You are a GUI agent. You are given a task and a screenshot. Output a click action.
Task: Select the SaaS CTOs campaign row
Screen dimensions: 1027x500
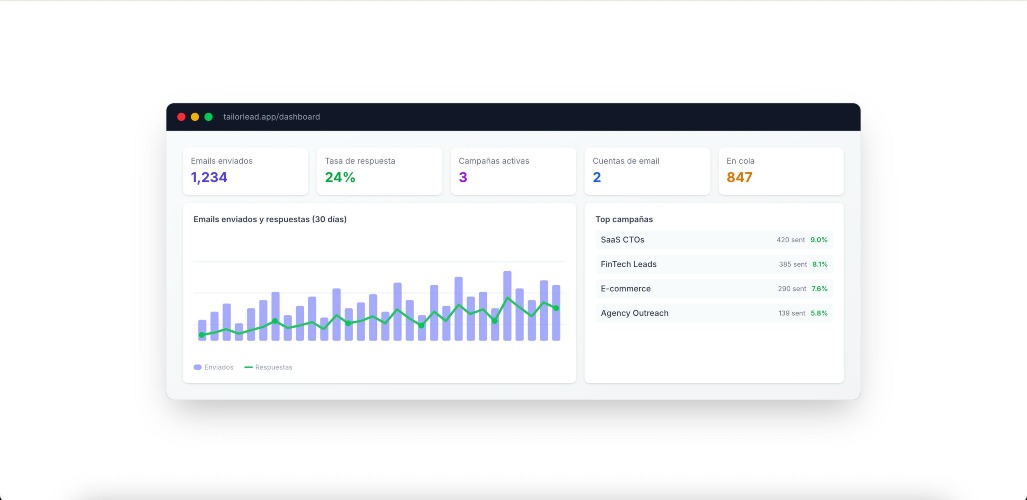click(x=713, y=240)
